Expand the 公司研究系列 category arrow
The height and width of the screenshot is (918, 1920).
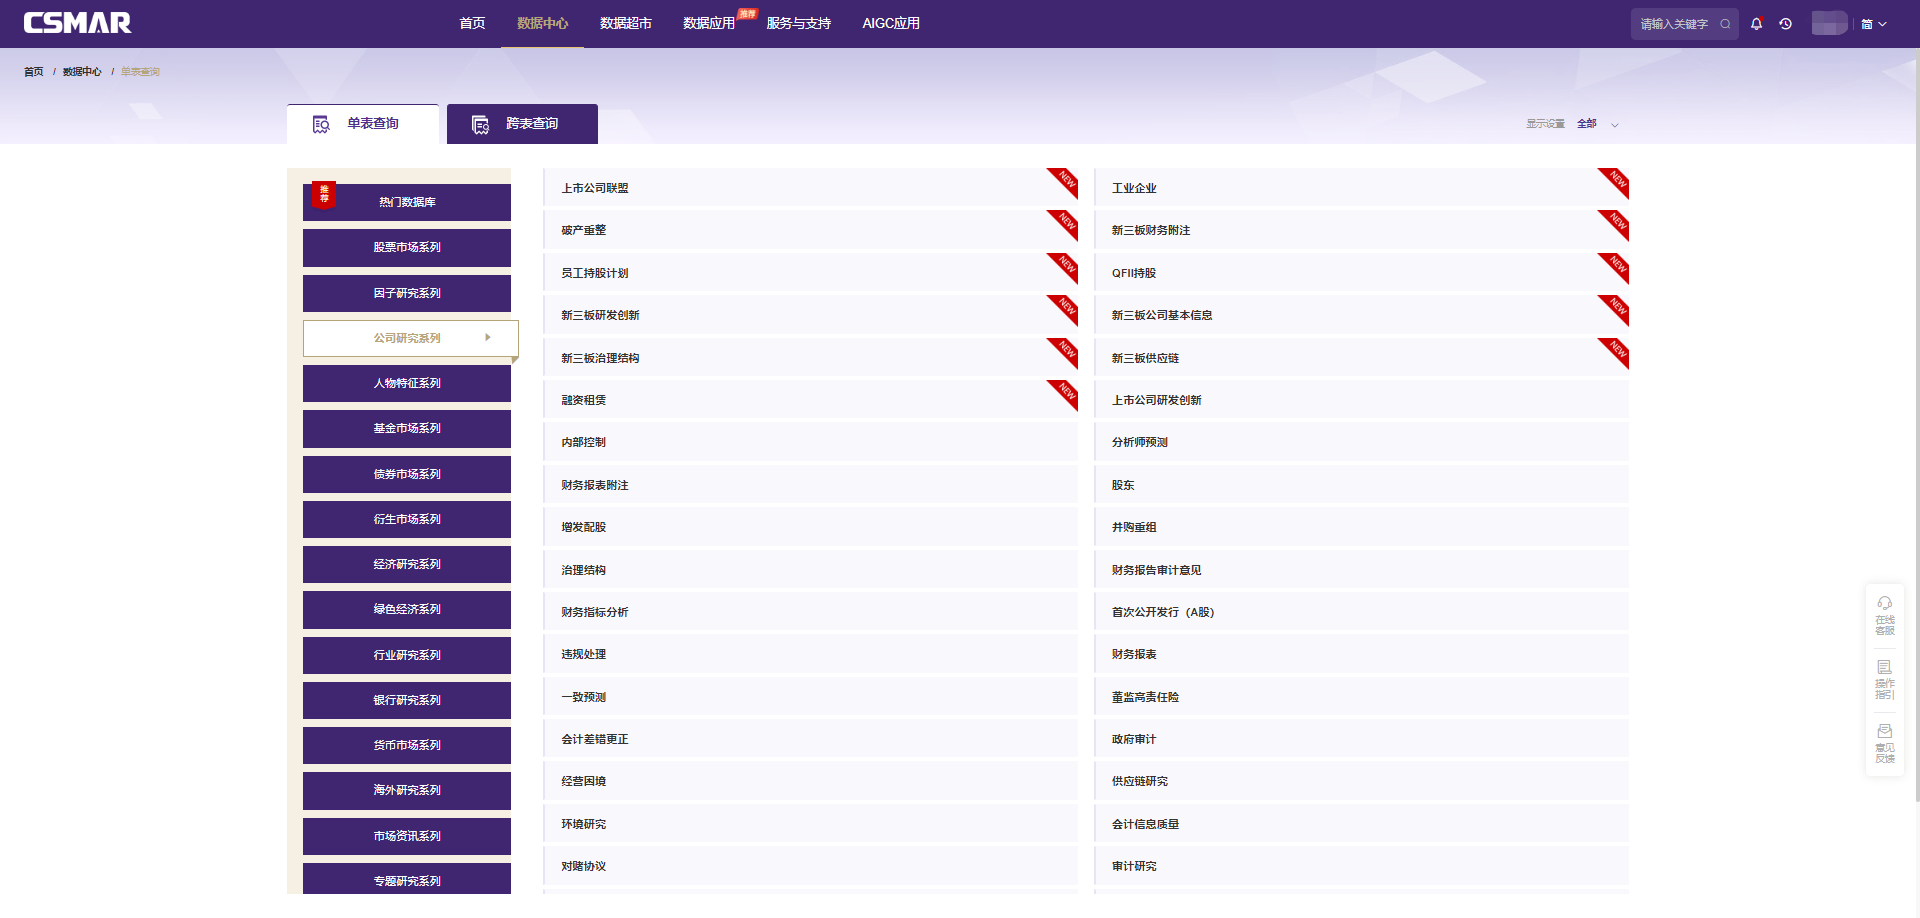coord(488,338)
